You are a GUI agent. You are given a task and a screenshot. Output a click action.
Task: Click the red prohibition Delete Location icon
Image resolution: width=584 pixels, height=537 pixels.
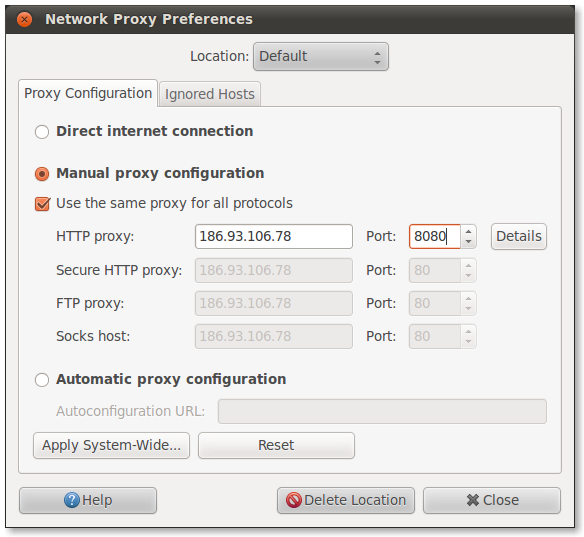[293, 500]
